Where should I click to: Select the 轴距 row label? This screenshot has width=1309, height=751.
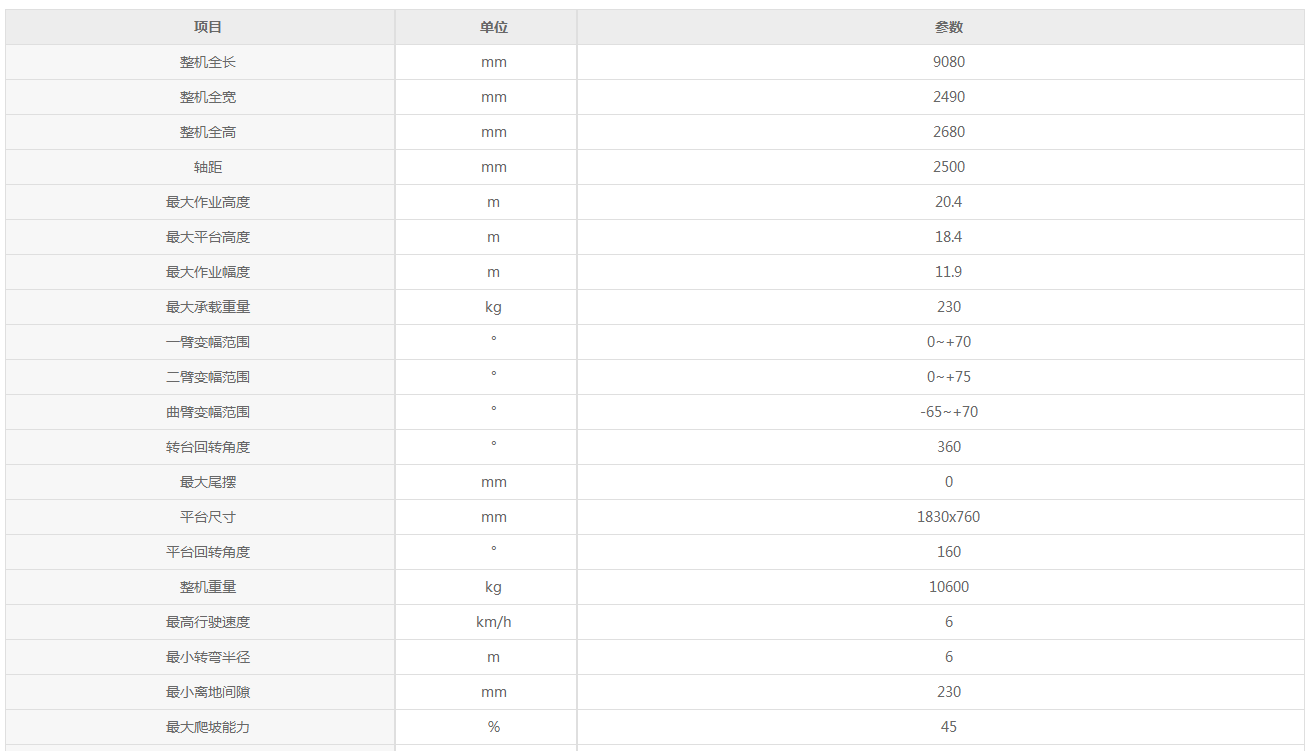click(x=208, y=167)
